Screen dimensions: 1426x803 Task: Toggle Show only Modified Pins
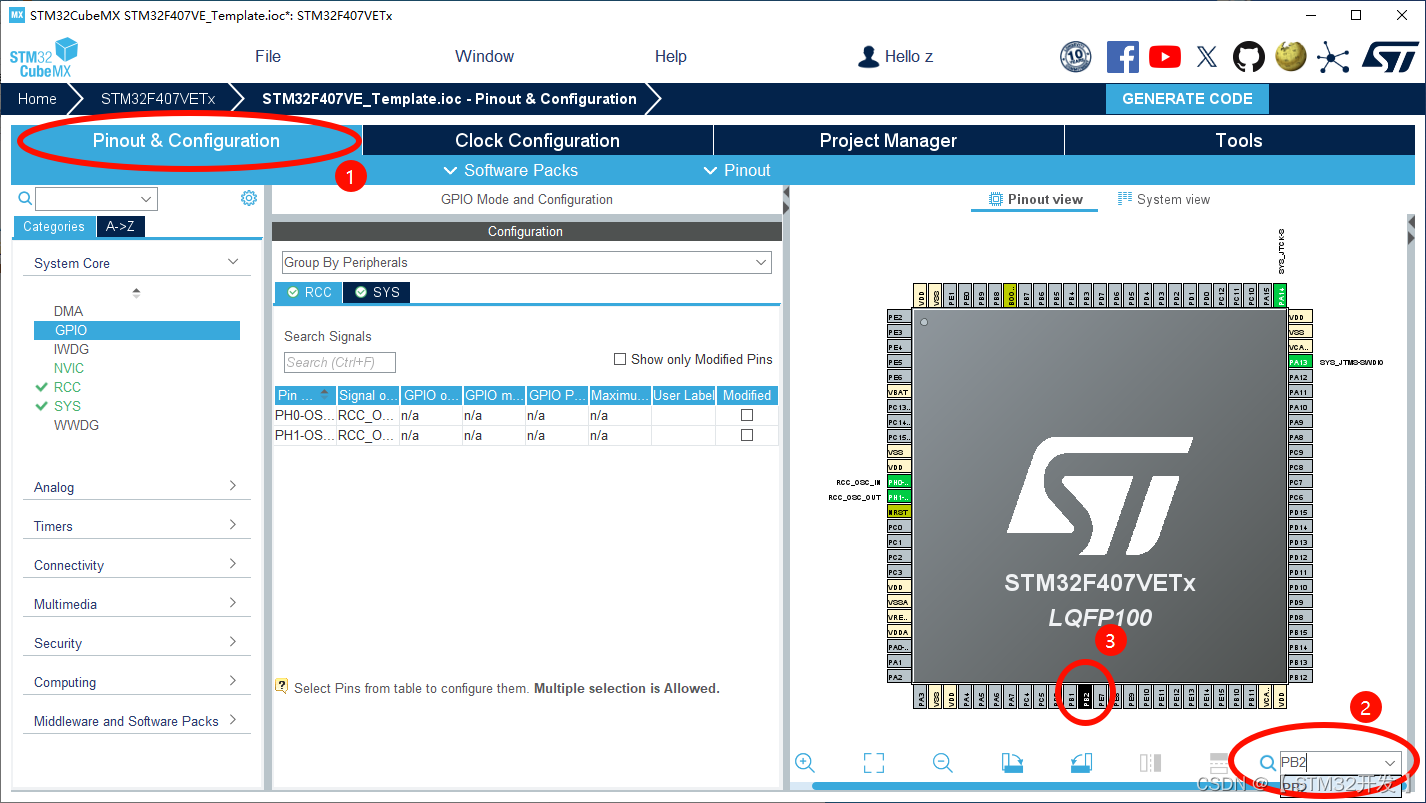620,359
